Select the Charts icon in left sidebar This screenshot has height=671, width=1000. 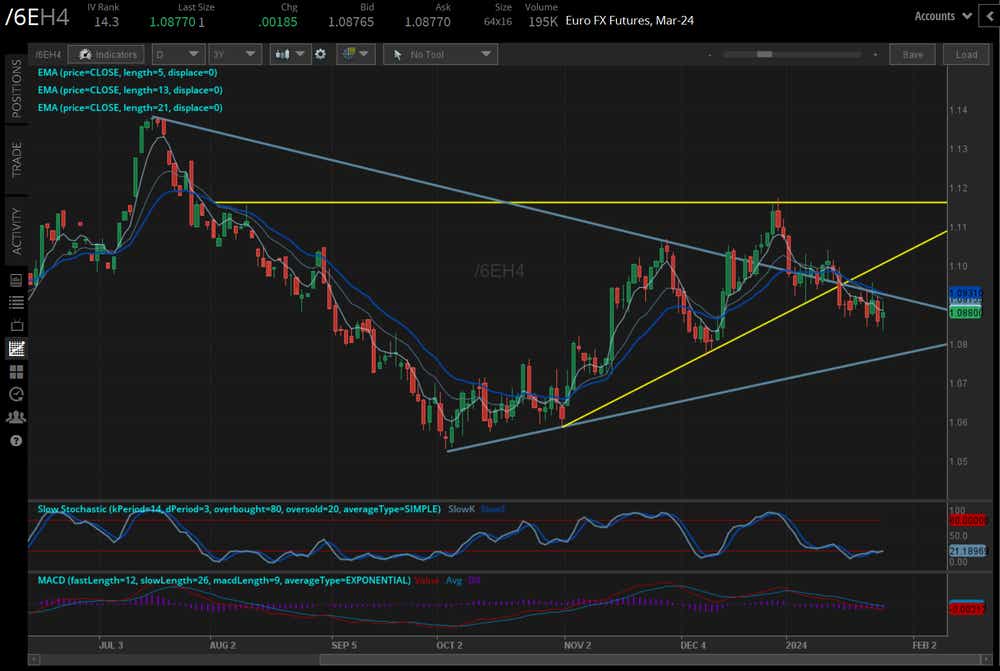[x=15, y=348]
